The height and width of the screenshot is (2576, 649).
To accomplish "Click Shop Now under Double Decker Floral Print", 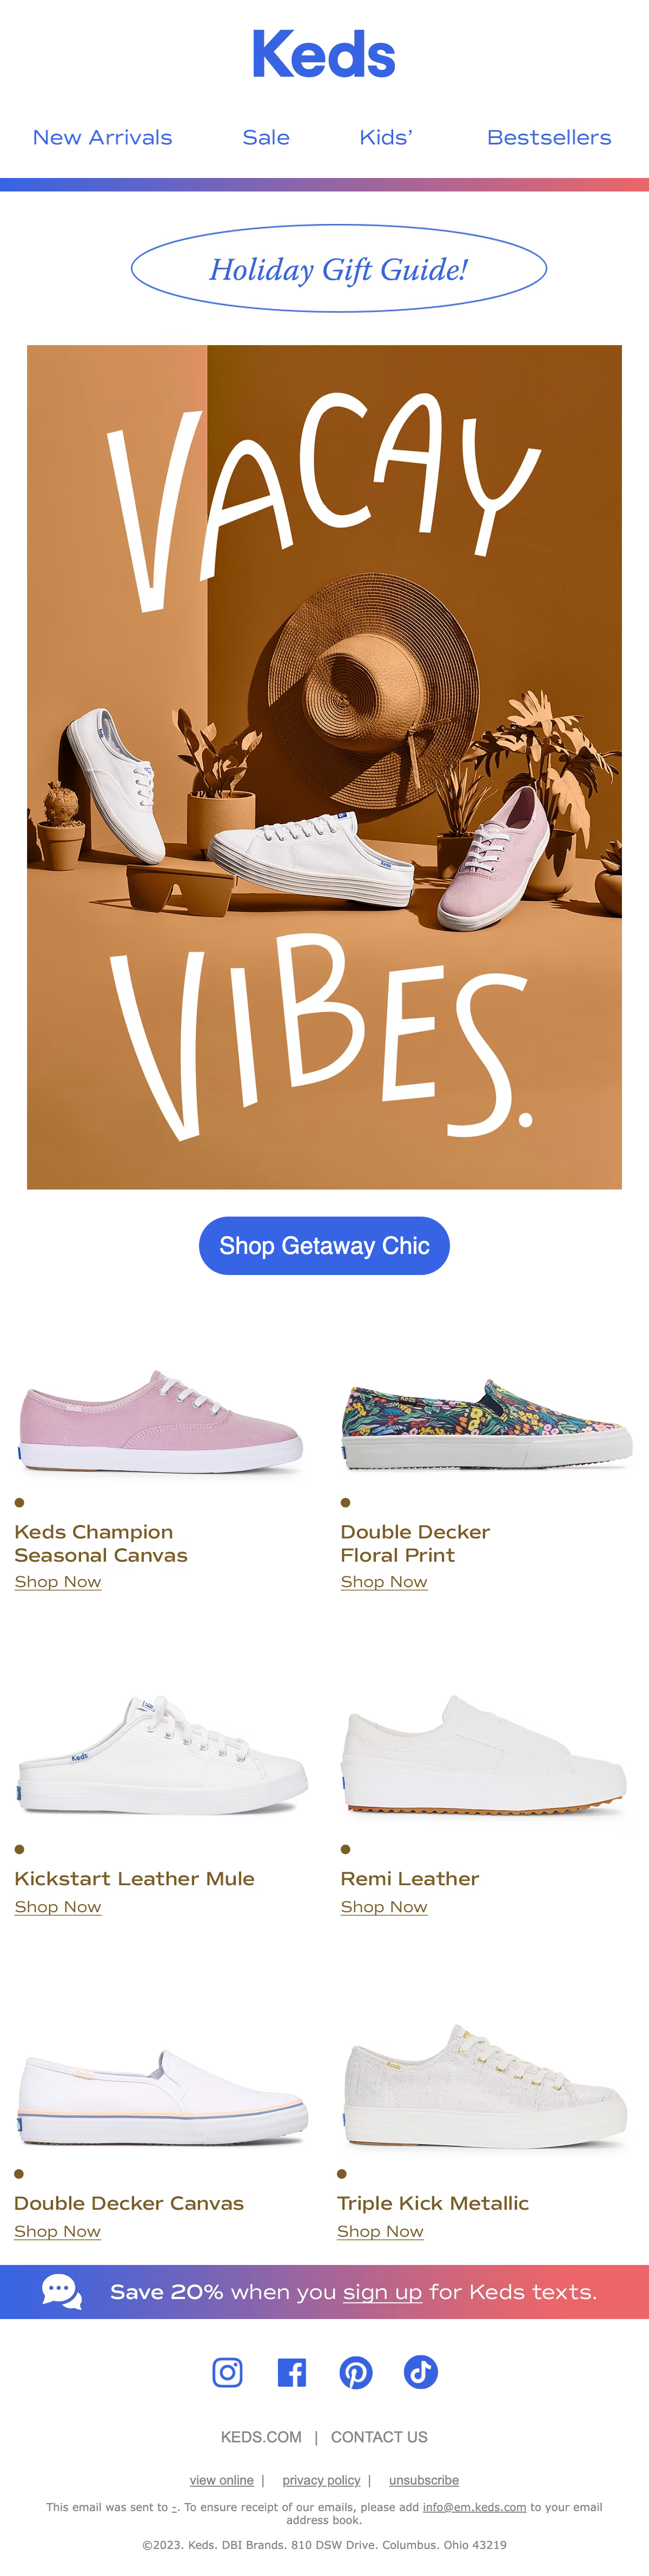I will coord(384,1582).
